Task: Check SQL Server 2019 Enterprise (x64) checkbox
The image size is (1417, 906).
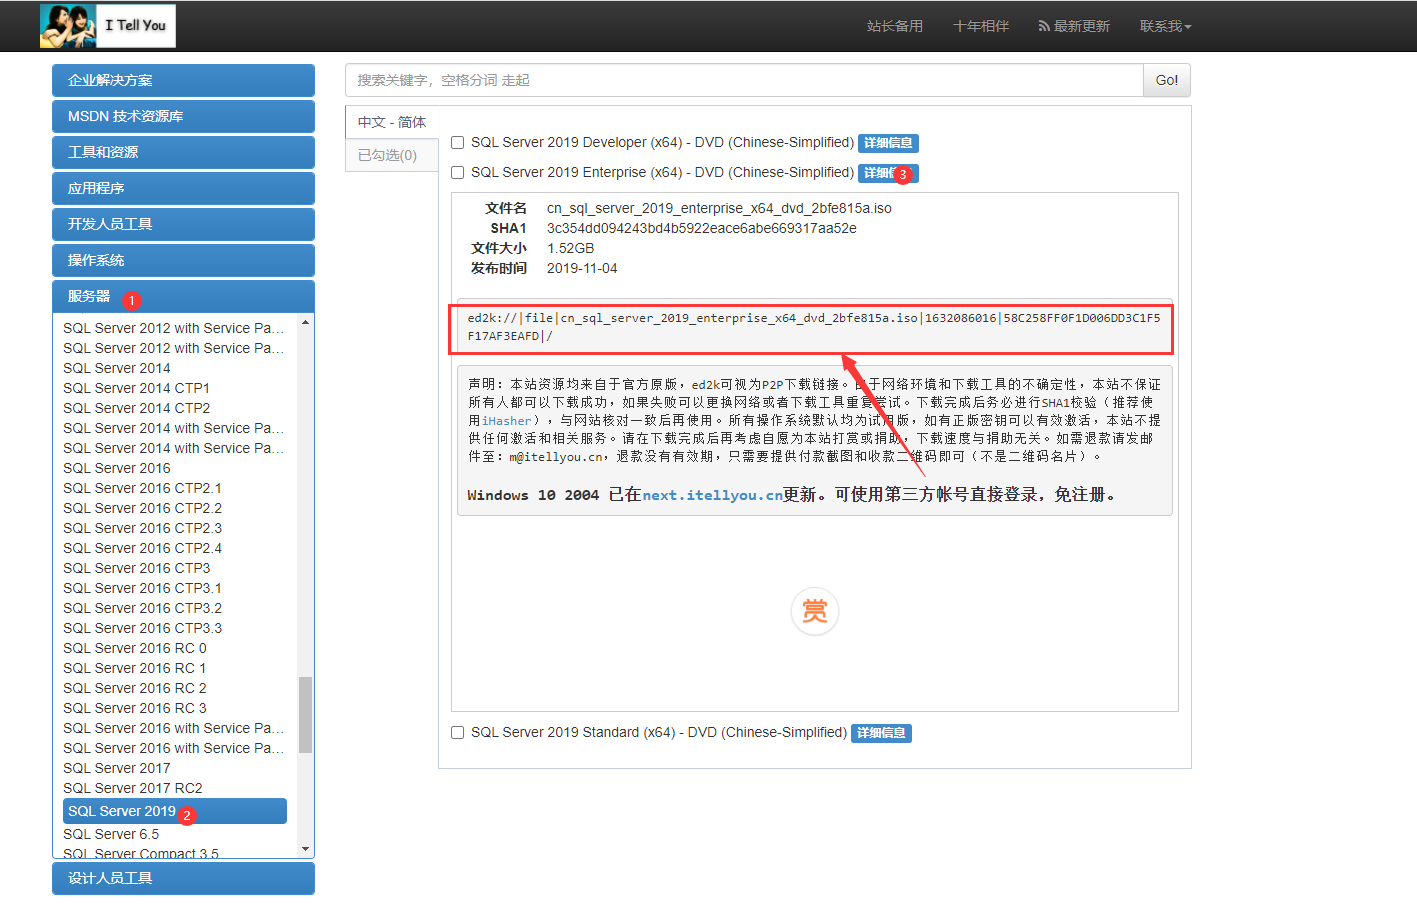Action: coord(457,173)
